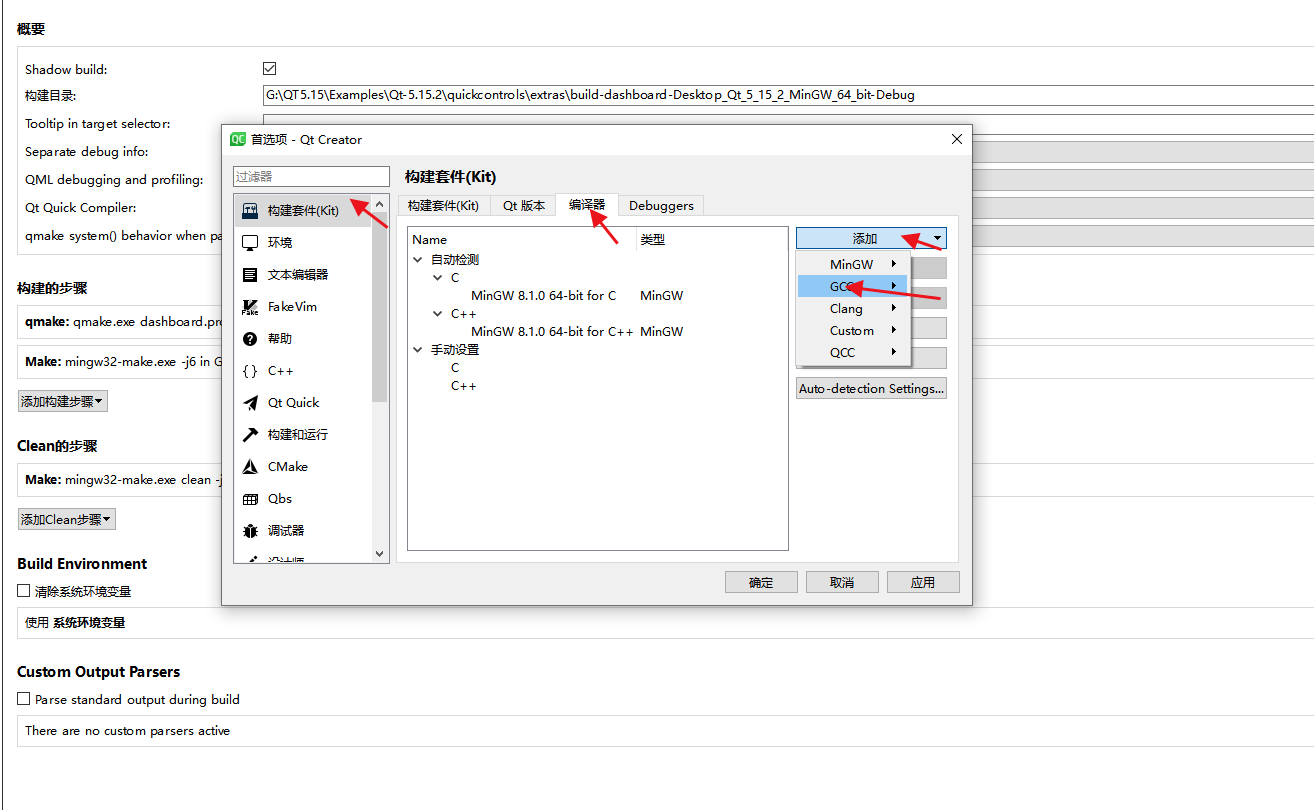Click the Qbs grid icon
1314x810 pixels.
250,499
